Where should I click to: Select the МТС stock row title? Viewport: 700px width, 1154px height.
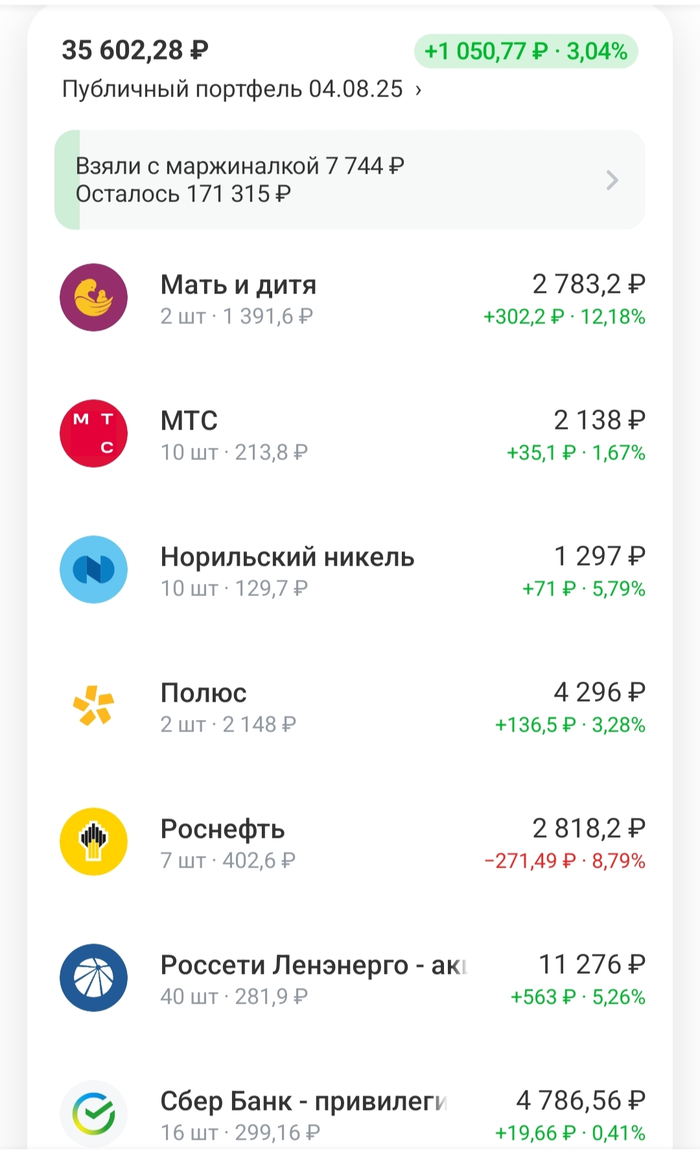point(189,421)
